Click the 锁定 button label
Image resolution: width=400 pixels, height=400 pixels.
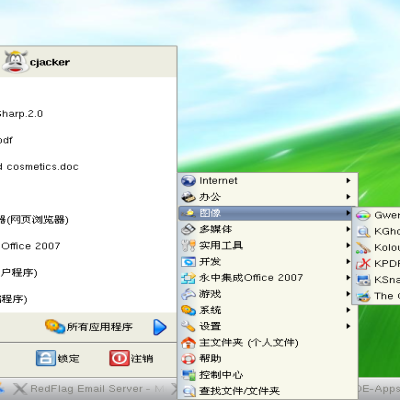[68, 359]
